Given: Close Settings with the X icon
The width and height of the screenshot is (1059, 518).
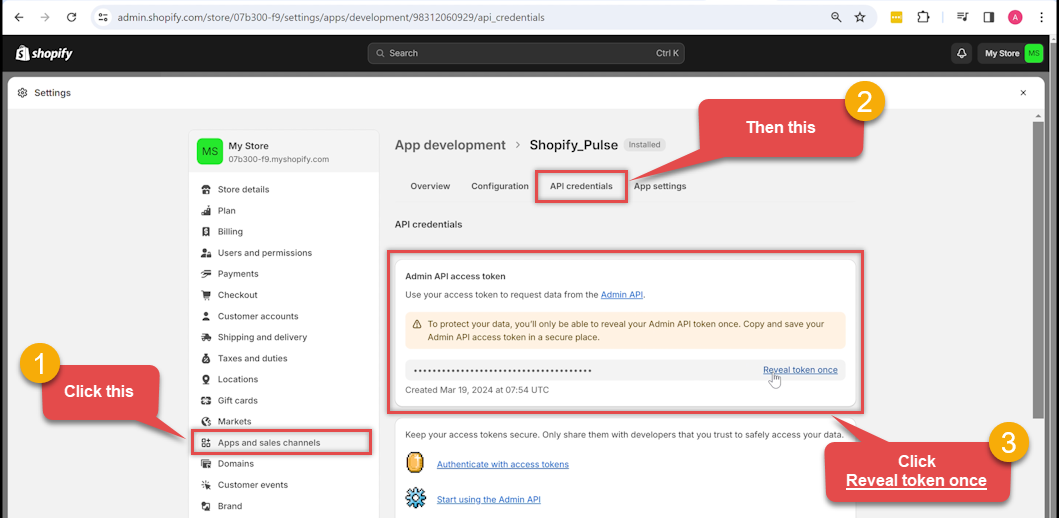Looking at the screenshot, I should 1023,93.
